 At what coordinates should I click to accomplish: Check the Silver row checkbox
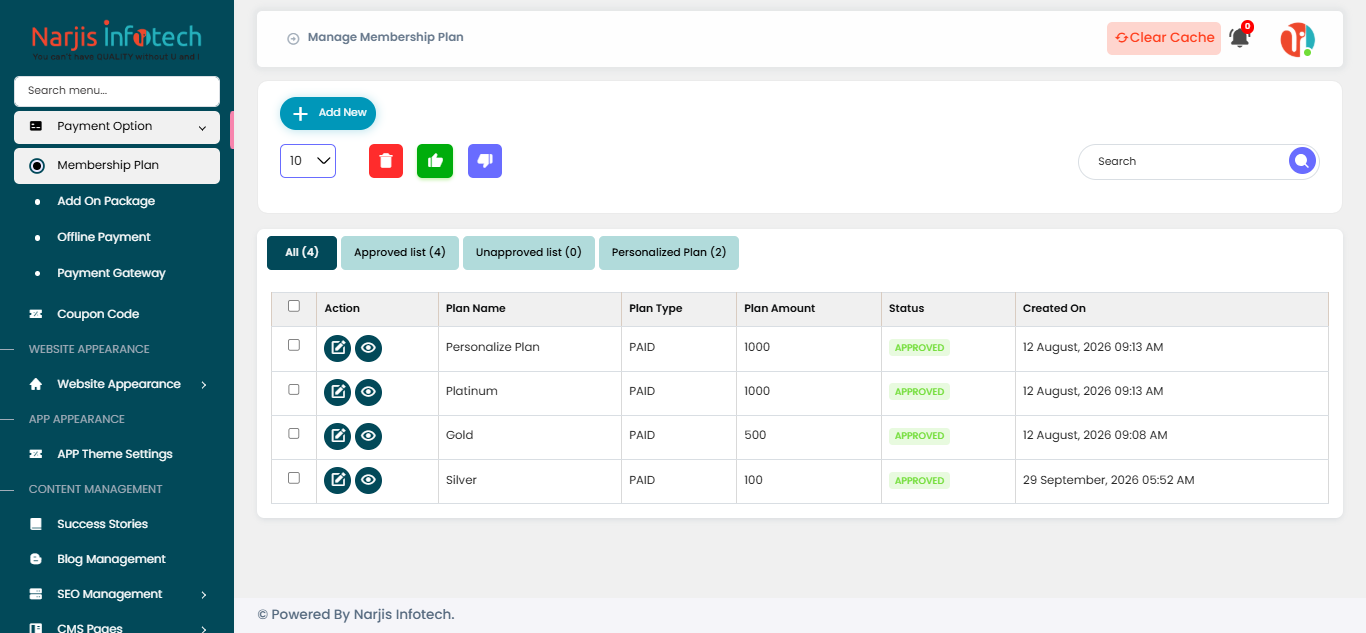[294, 478]
